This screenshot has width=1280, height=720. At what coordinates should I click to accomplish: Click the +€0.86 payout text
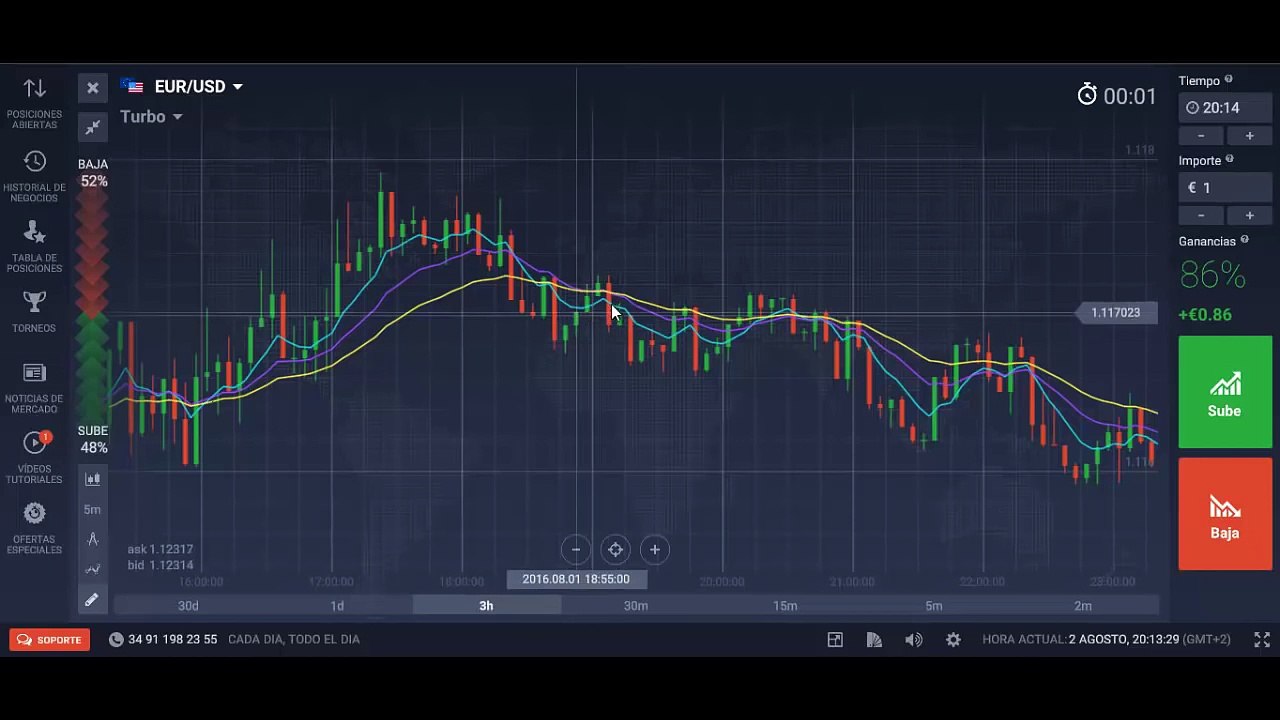coord(1205,314)
